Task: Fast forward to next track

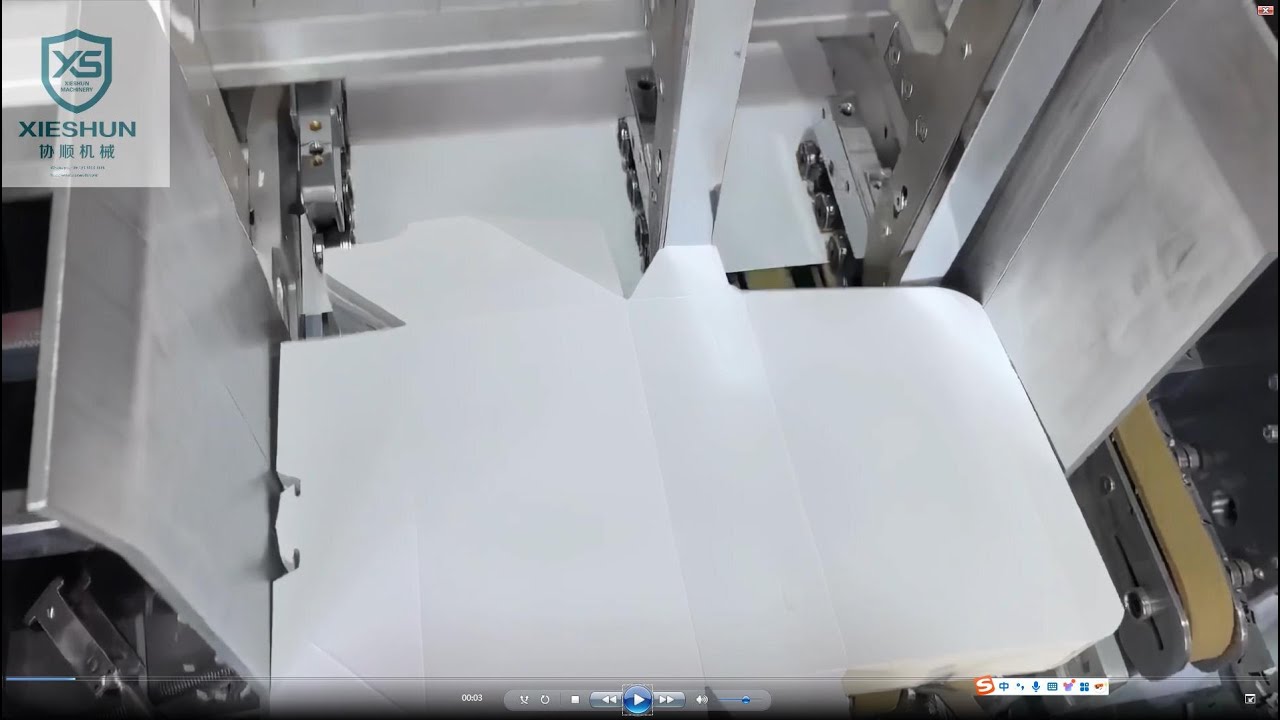Action: point(668,700)
